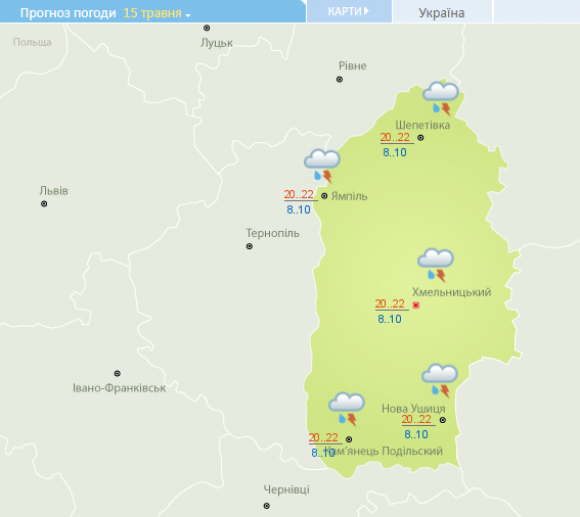Click the Шепетівка city marker dot

tap(421, 138)
